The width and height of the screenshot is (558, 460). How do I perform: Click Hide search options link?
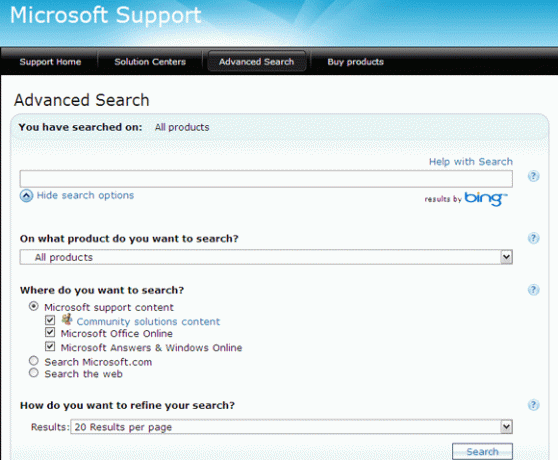tap(85, 195)
